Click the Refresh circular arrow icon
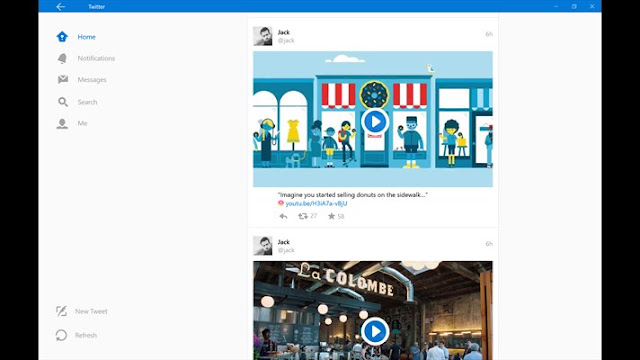Image resolution: width=640 pixels, height=360 pixels. [x=61, y=335]
